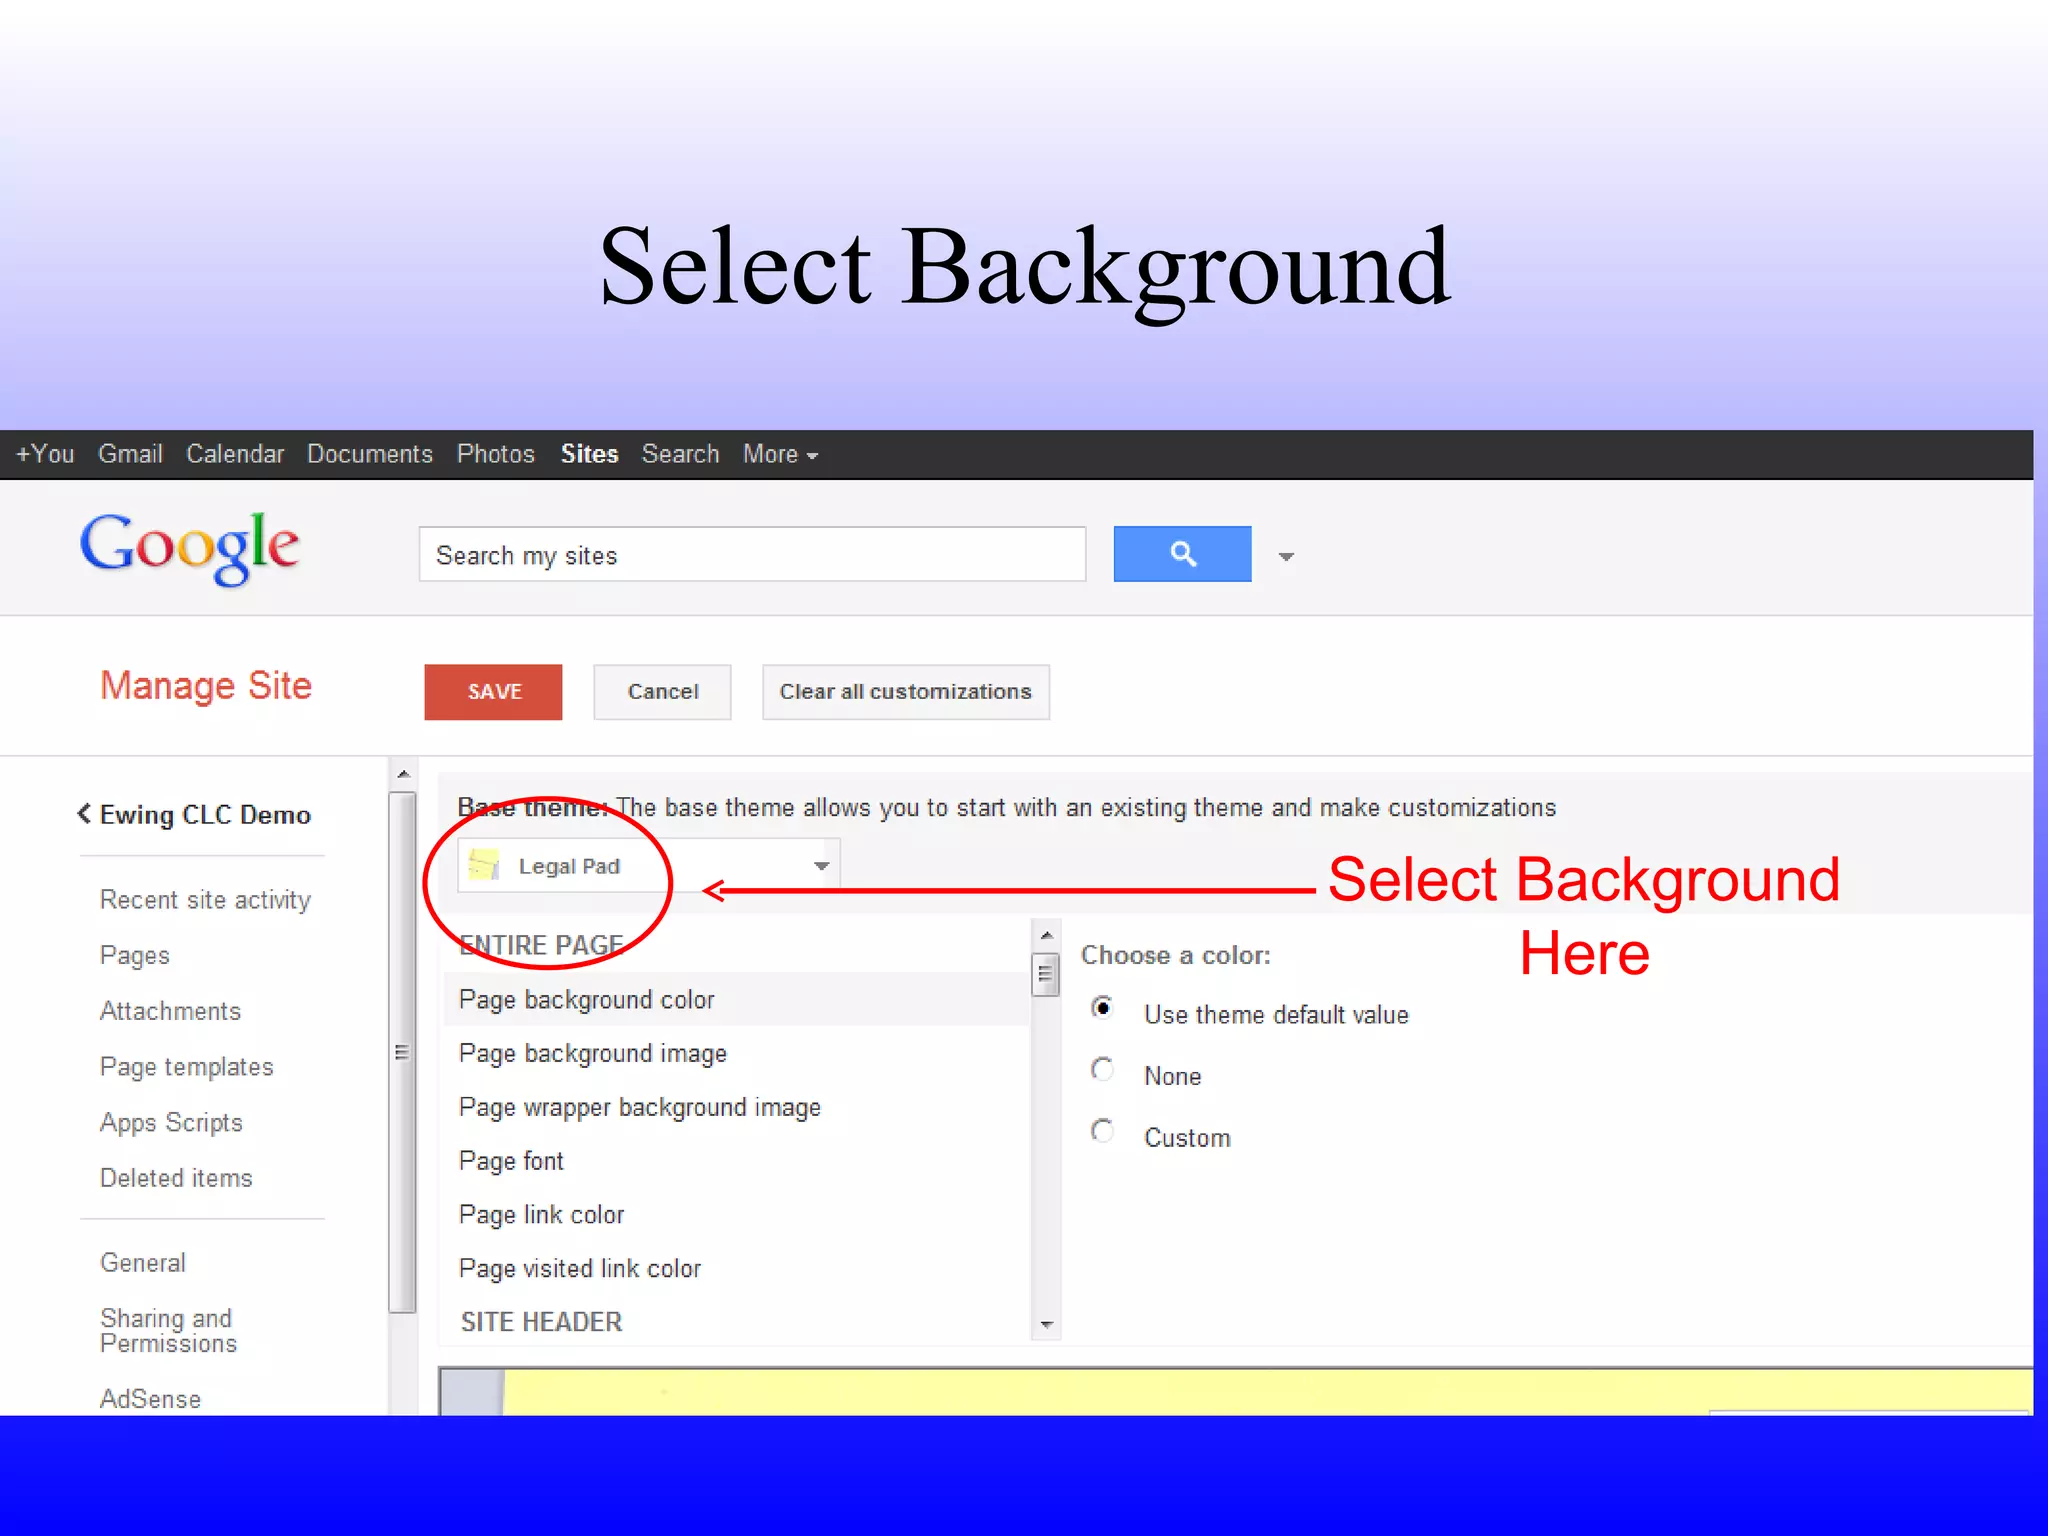
Task: Click back chevron next to Ewing CLC Demo
Action: coord(84,814)
